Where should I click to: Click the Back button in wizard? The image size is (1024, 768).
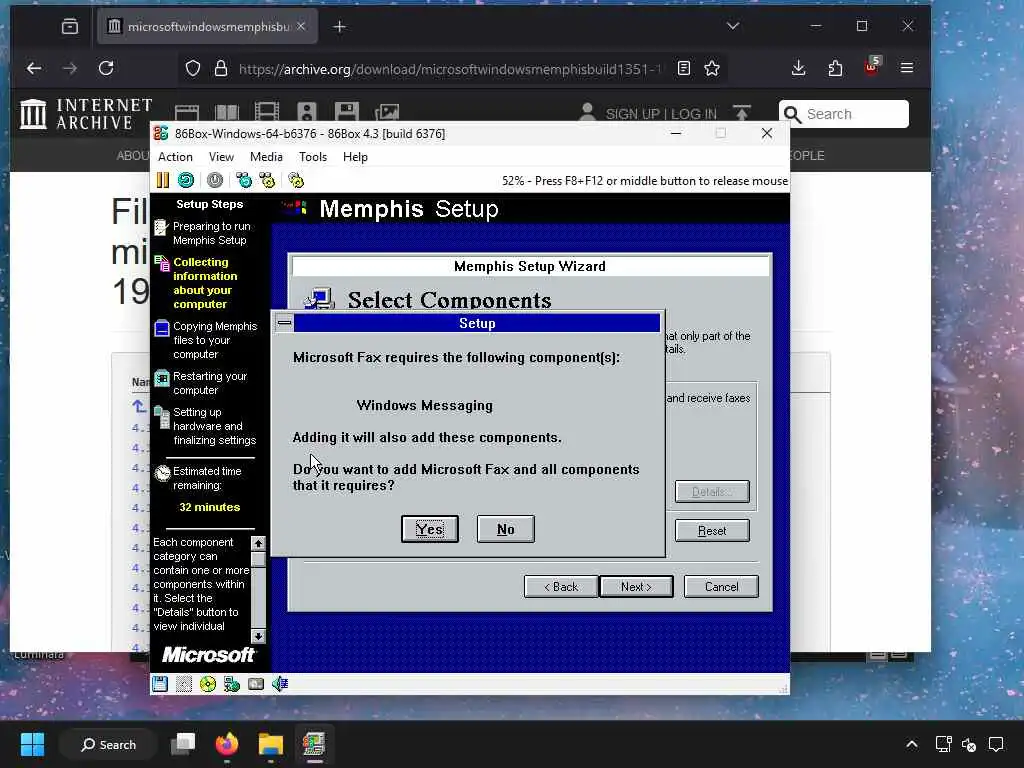[561, 586]
